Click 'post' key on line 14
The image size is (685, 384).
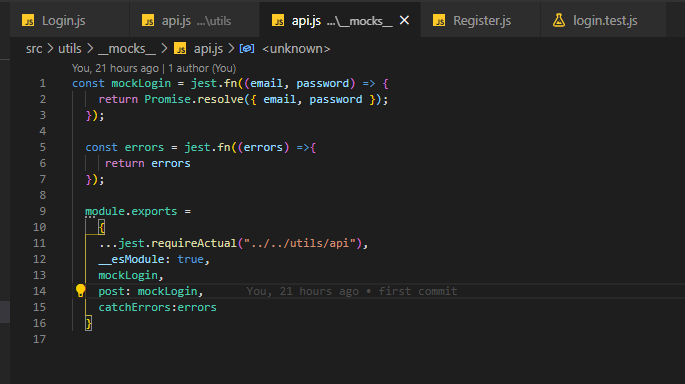(x=111, y=291)
